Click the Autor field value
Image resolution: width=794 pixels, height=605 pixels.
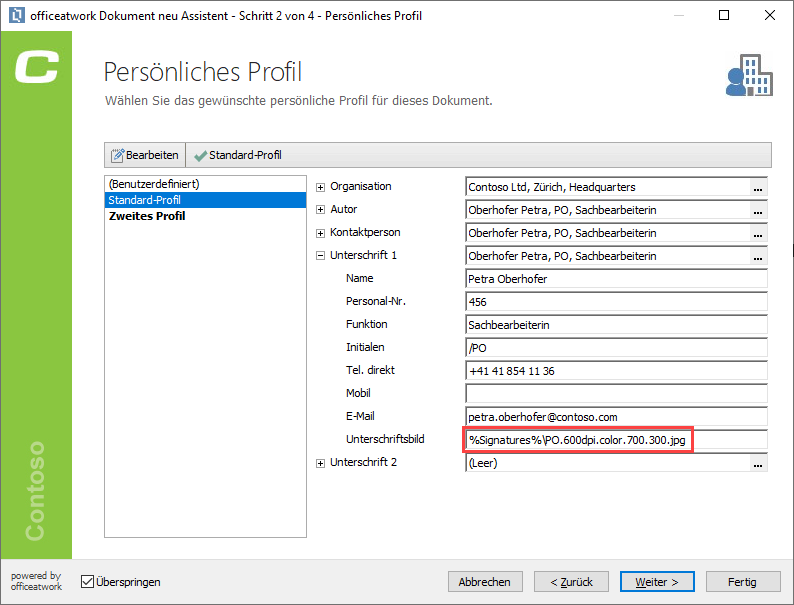[x=607, y=210]
